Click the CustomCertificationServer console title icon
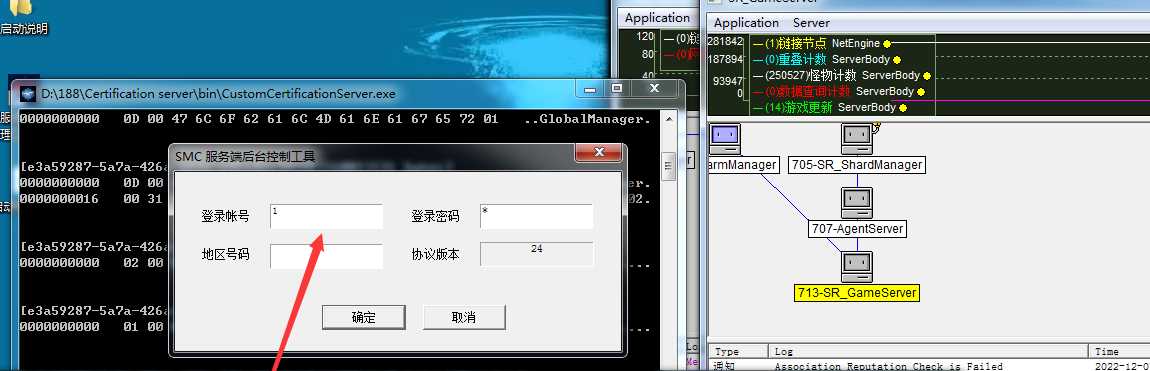 click(x=28, y=94)
